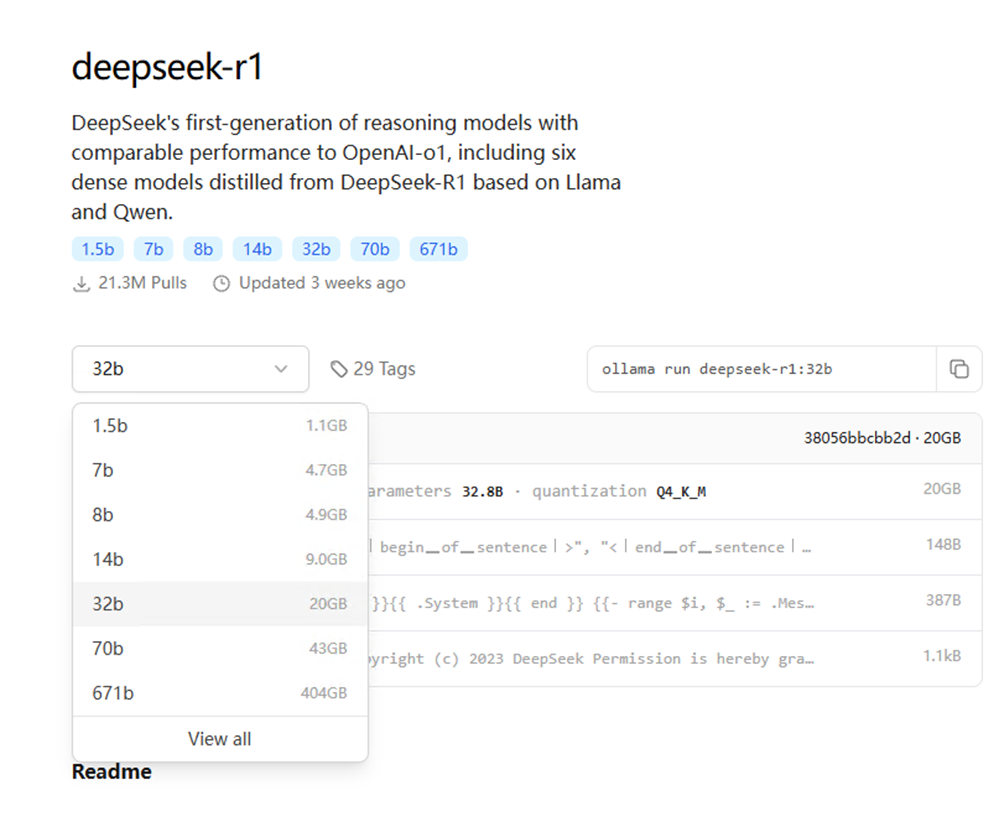Select the 7b option at 4.7GB
This screenshot has width=999, height=837.
click(x=220, y=470)
